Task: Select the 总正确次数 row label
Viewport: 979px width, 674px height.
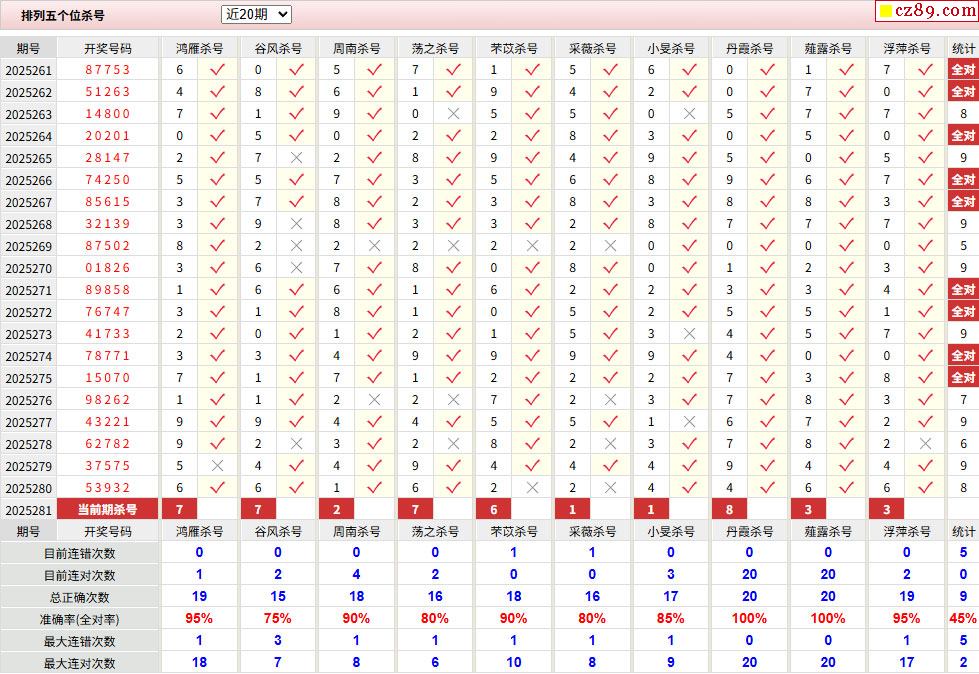Action: pyautogui.click(x=79, y=597)
